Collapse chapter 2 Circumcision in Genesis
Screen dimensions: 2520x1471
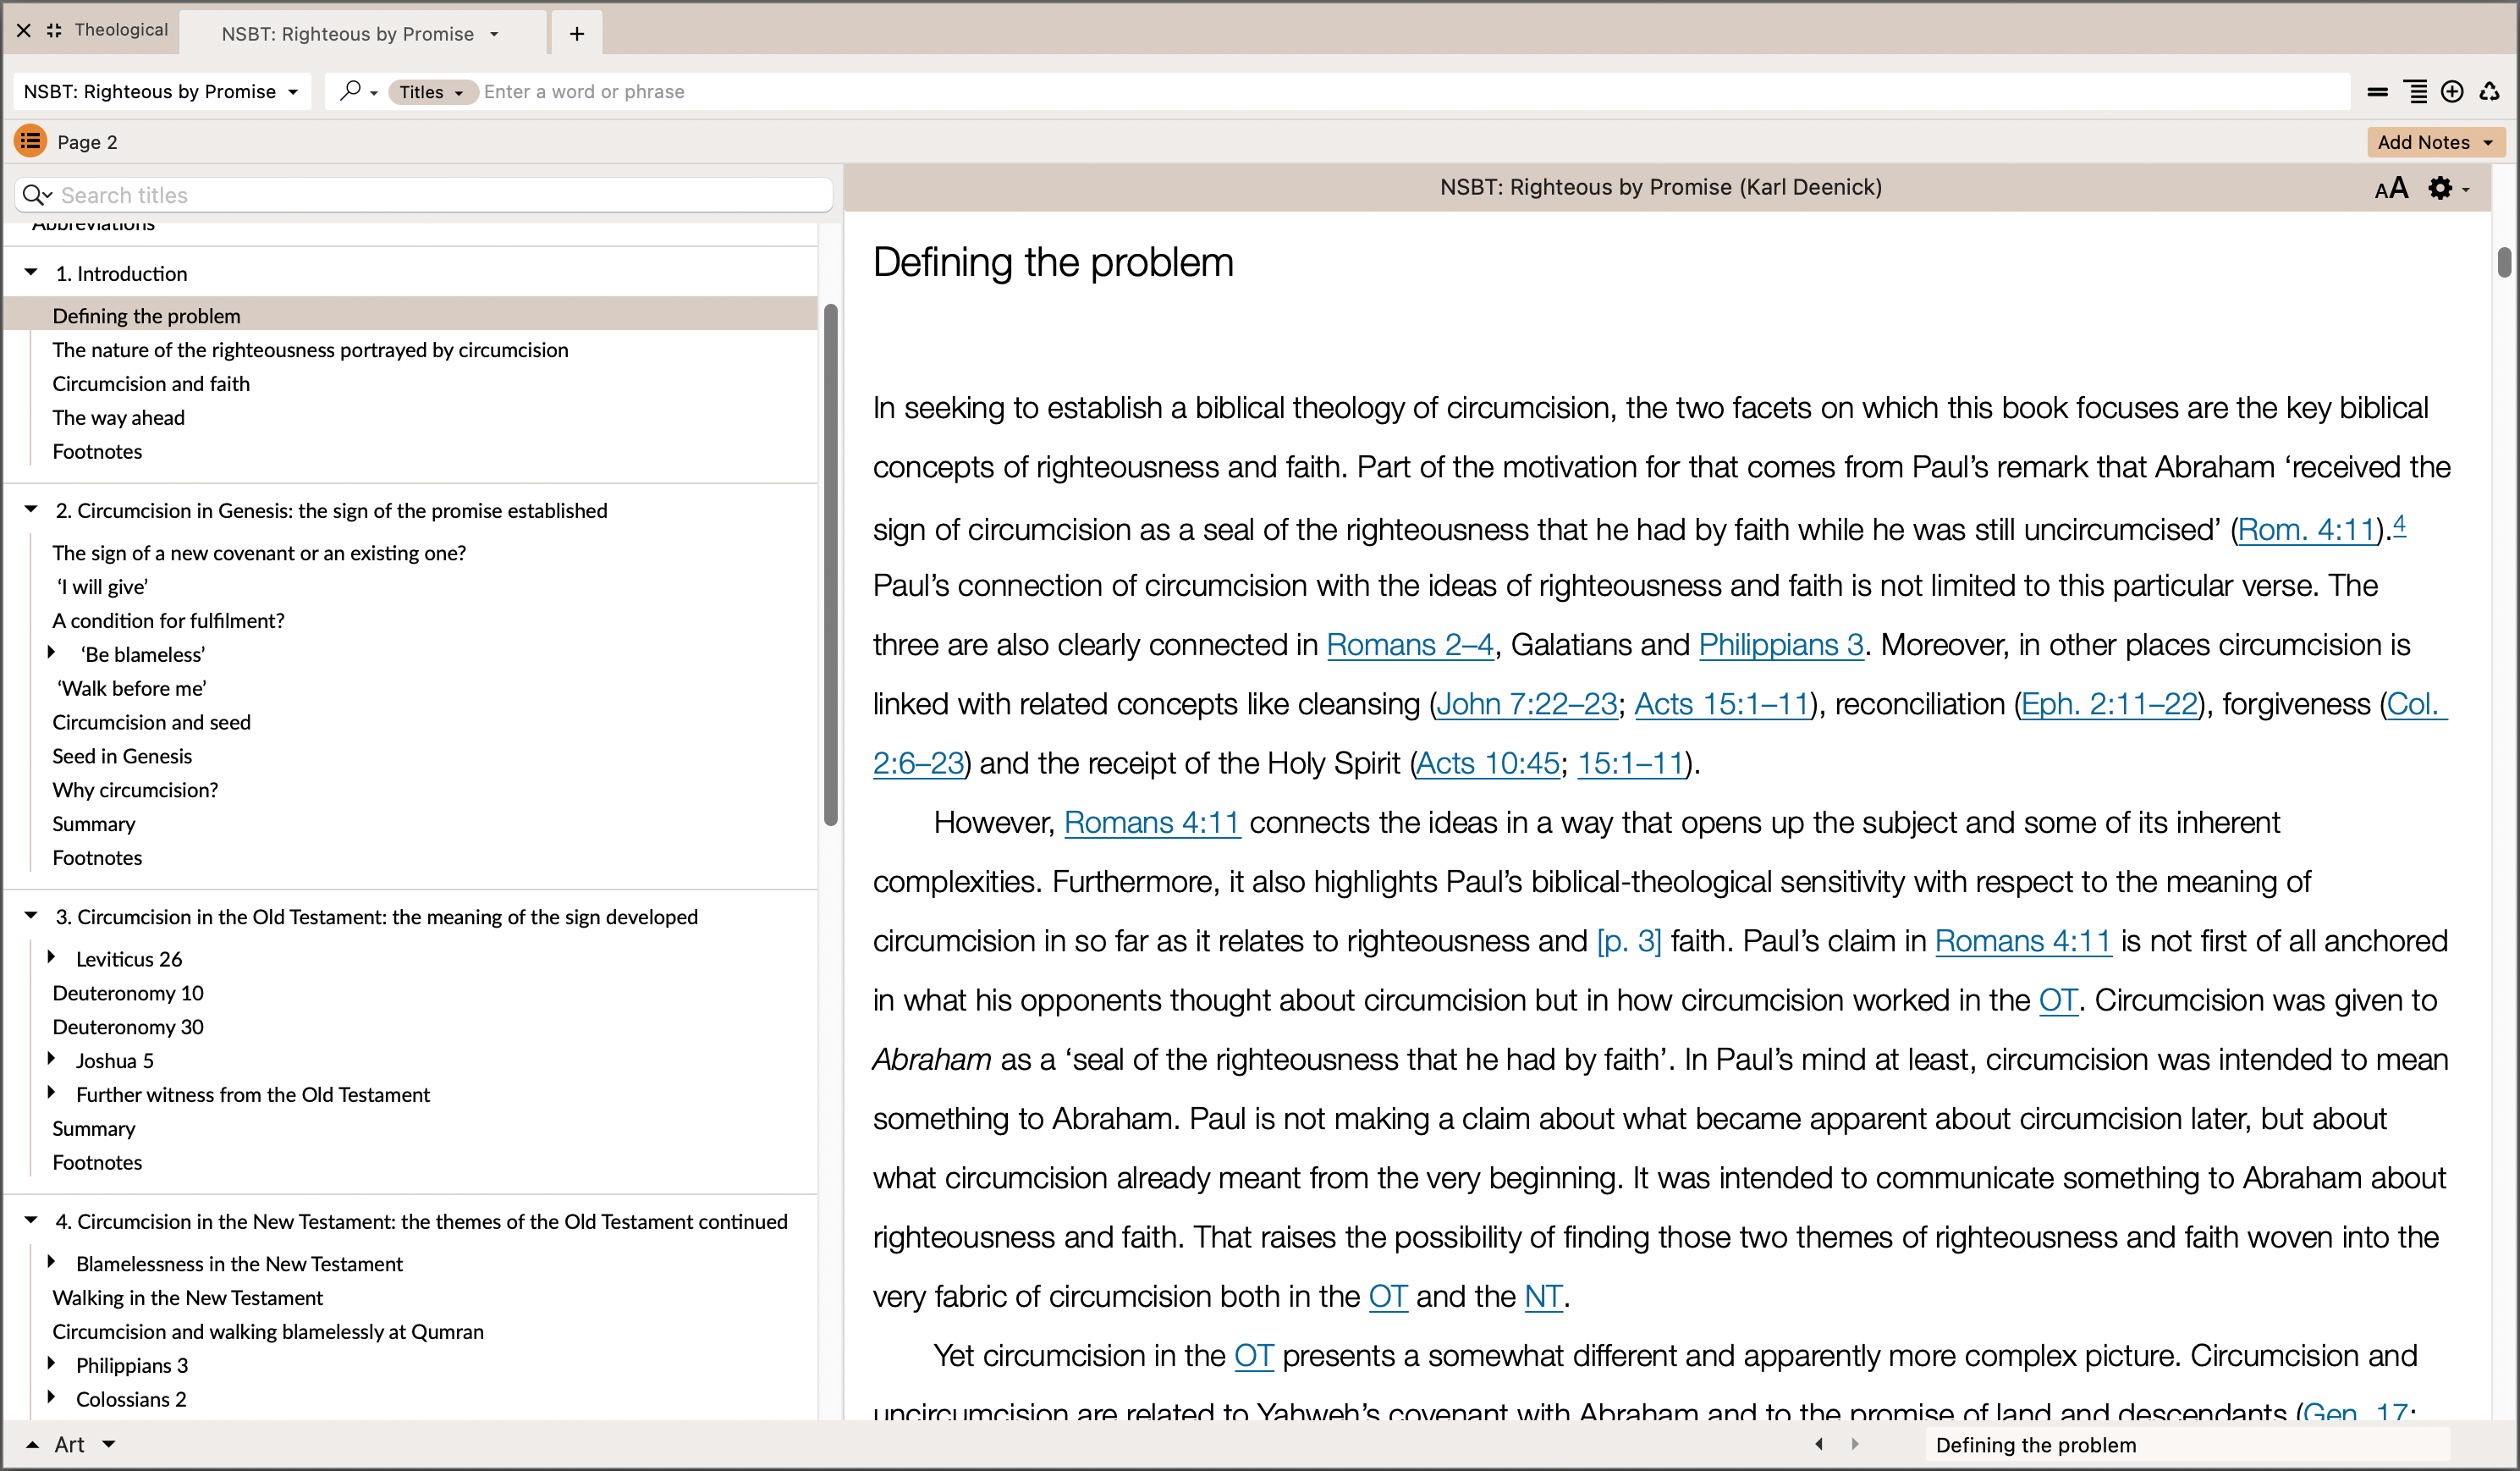(31, 509)
